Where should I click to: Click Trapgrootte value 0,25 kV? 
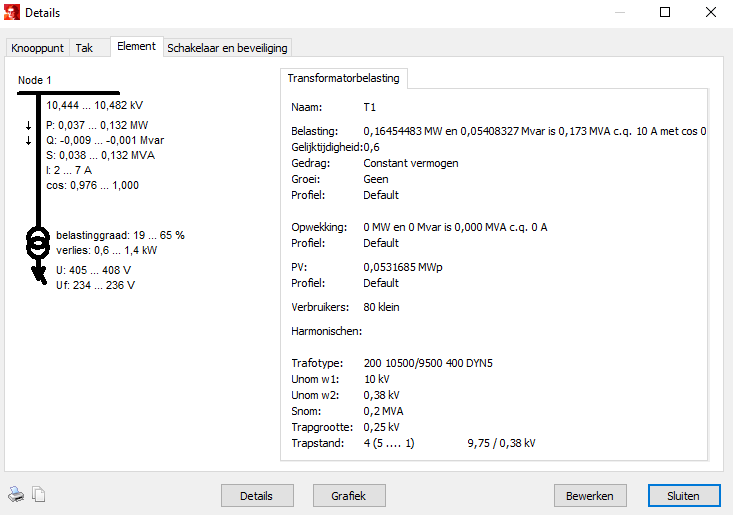click(381, 427)
